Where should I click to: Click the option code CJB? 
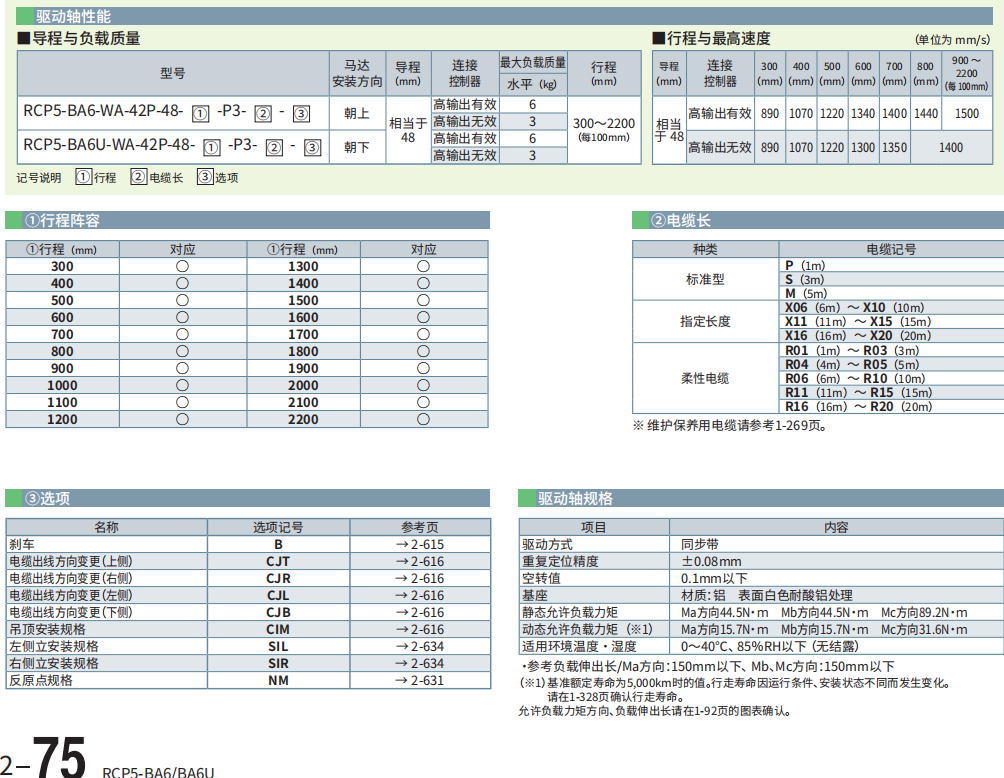point(278,613)
